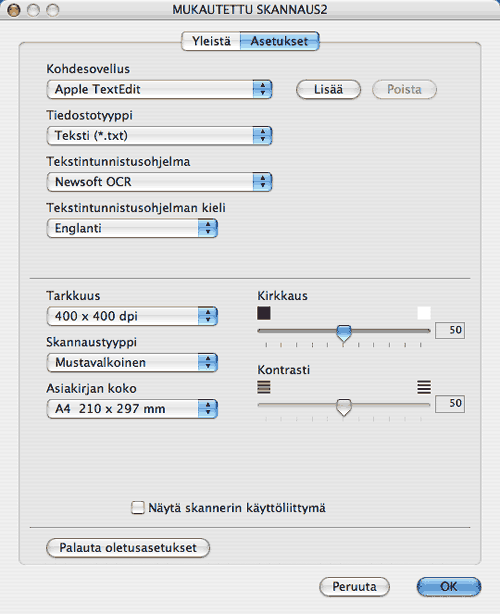Screen dimensions: 500x614
Task: Click the white brightness icon under Kirkkaus
Action: [424, 313]
